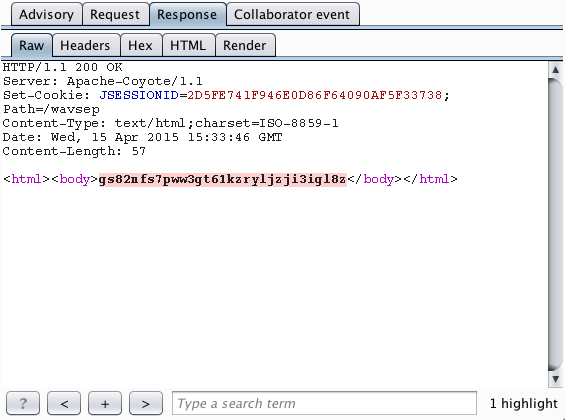Click the scrollbar up arrow
Image resolution: width=565 pixels, height=420 pixels.
pos(556,70)
